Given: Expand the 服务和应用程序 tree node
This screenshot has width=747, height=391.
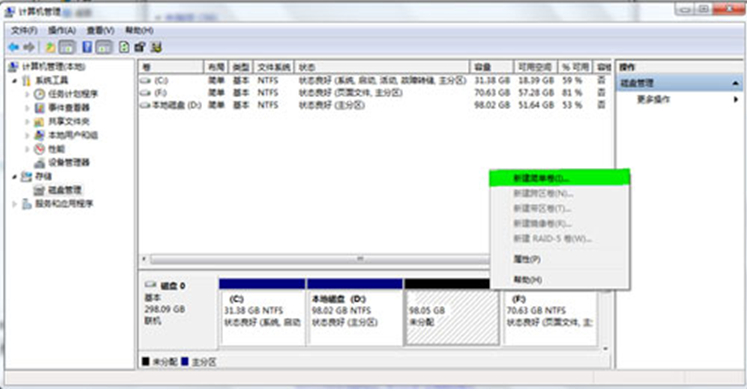Looking at the screenshot, I should point(15,204).
